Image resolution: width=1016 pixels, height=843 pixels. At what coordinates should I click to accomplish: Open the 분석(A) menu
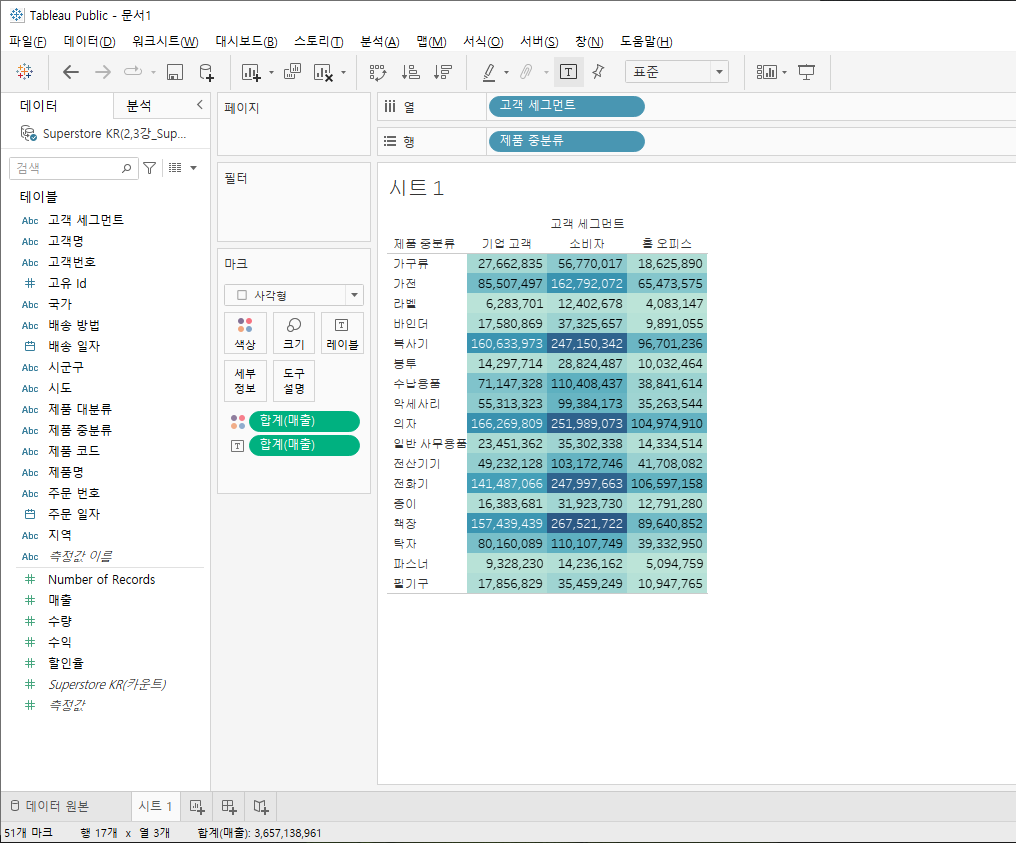(x=380, y=41)
